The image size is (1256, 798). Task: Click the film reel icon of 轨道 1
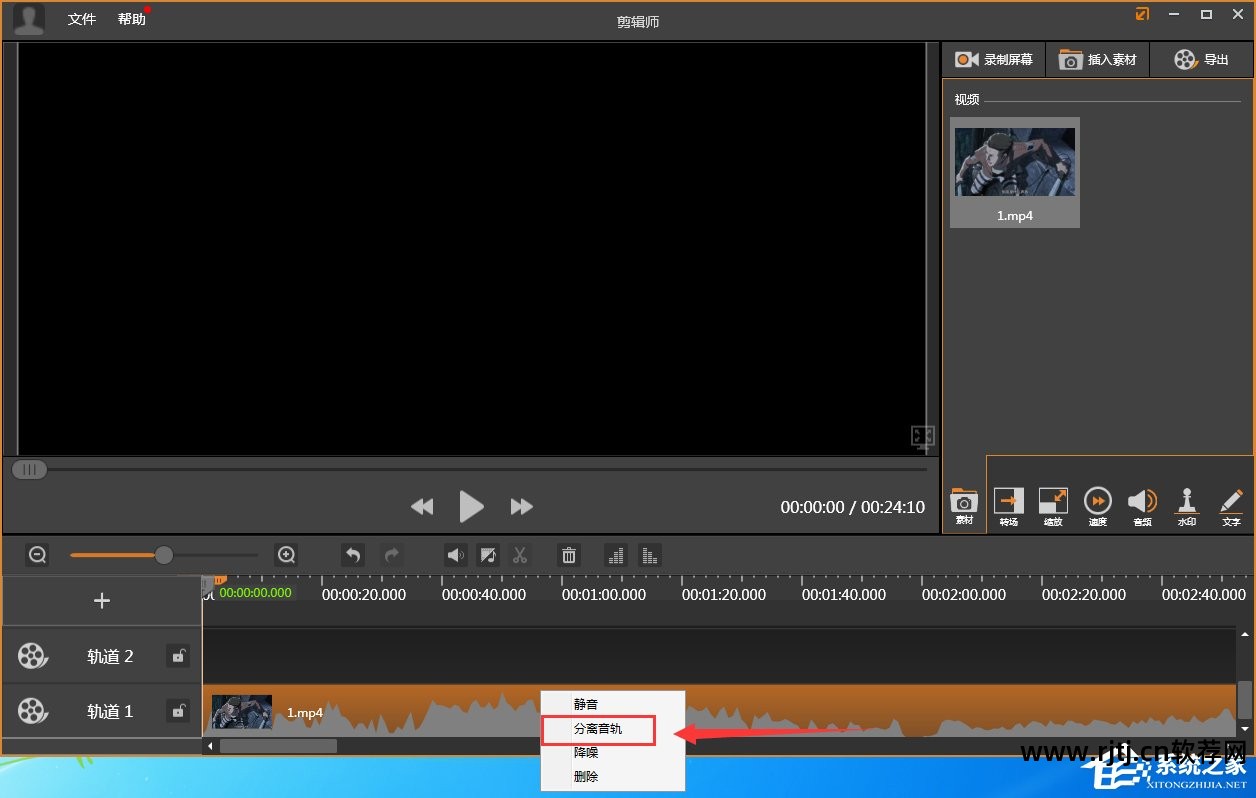tap(32, 712)
